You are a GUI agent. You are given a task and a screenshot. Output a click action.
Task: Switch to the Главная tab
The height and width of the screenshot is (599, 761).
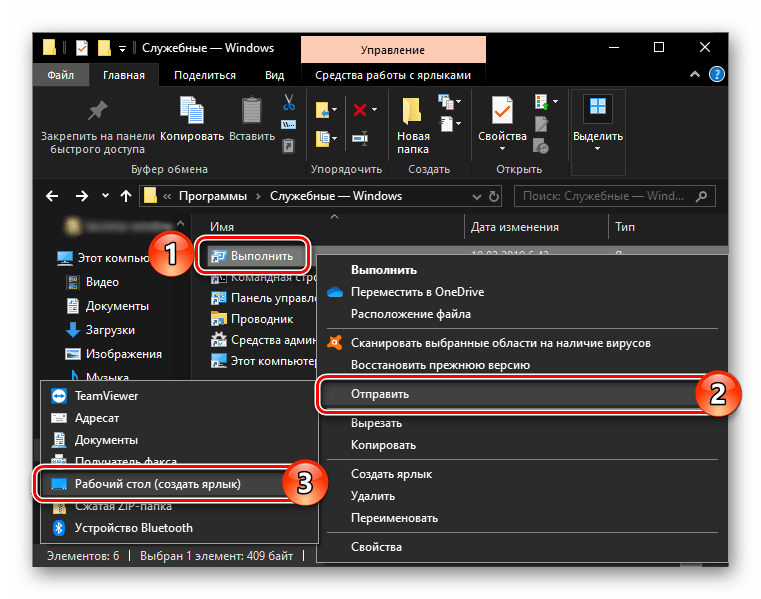pyautogui.click(x=124, y=75)
